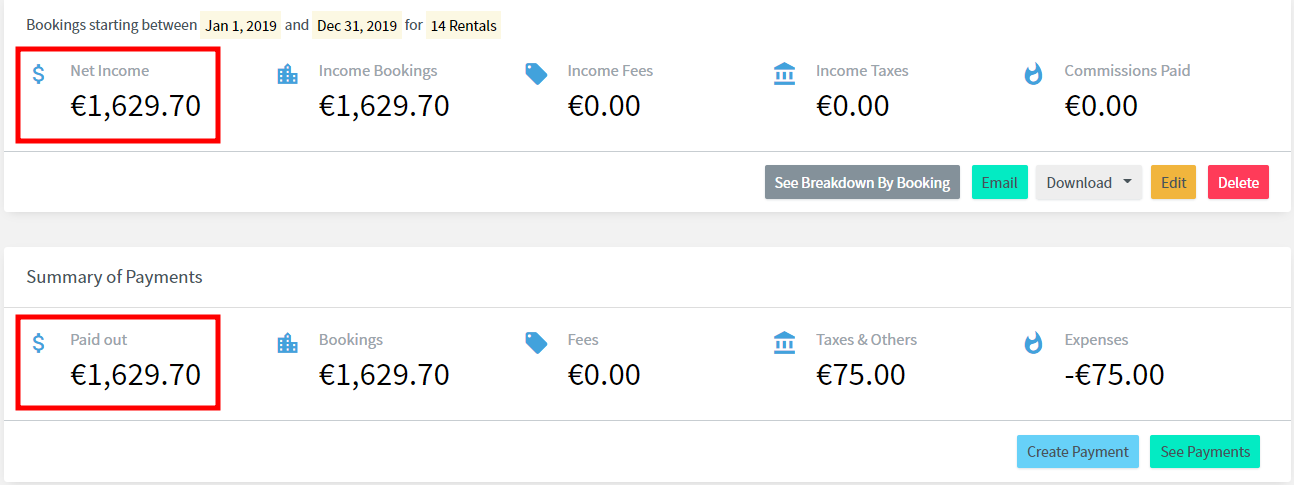
Task: Click the Net Income dollar icon
Action: (39, 73)
